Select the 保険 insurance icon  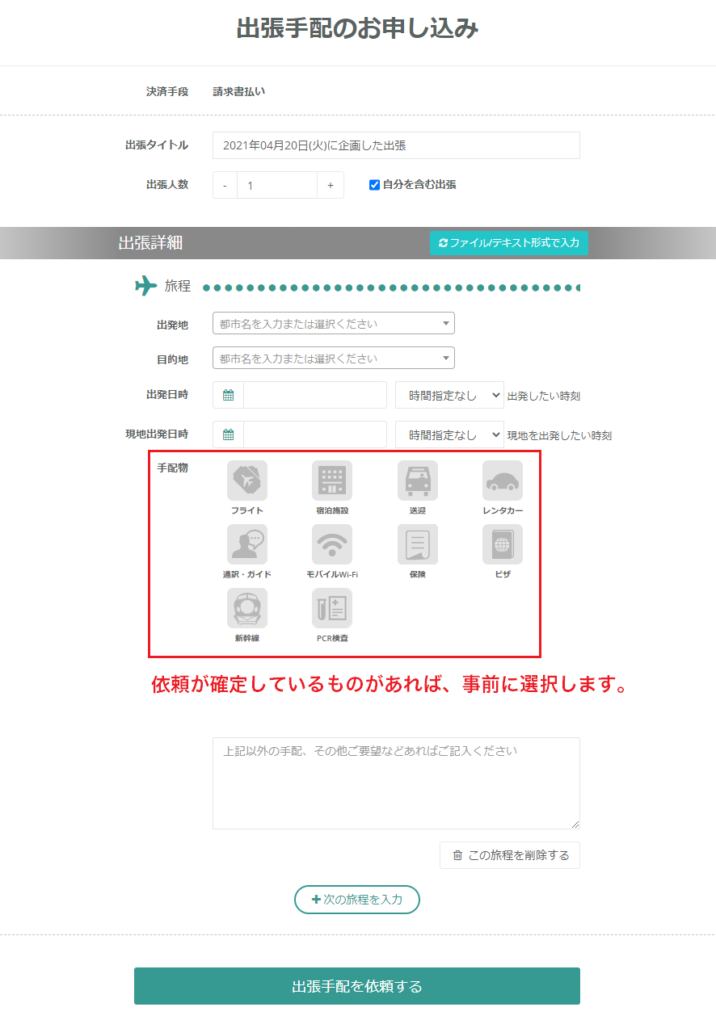coord(417,544)
